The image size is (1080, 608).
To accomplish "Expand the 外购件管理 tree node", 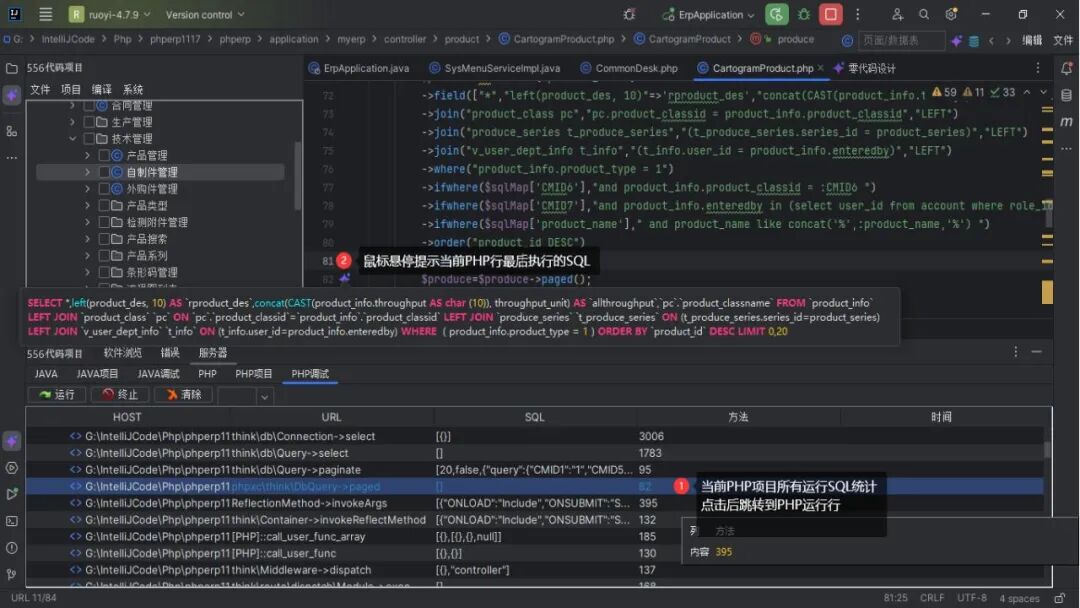I will click(88, 189).
